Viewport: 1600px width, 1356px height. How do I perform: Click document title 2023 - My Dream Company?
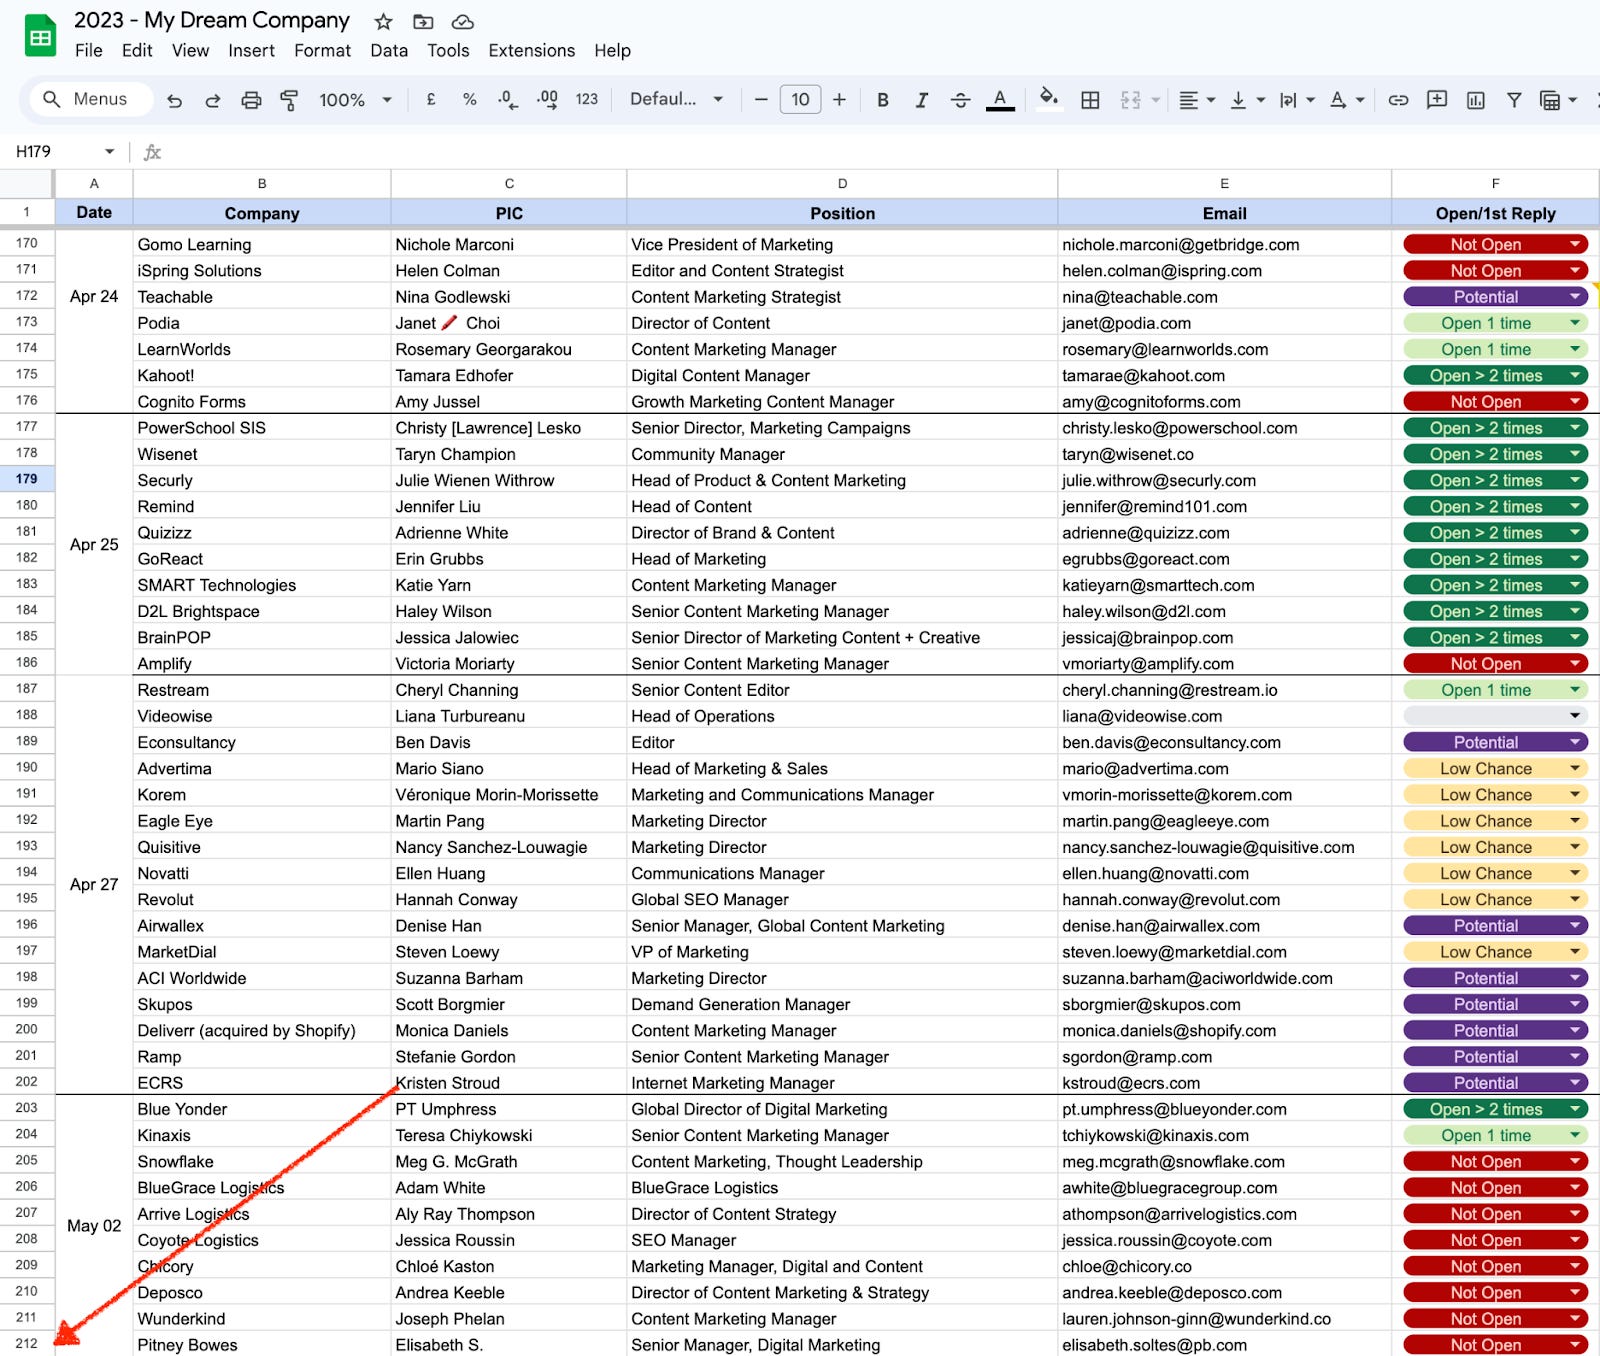[x=212, y=20]
